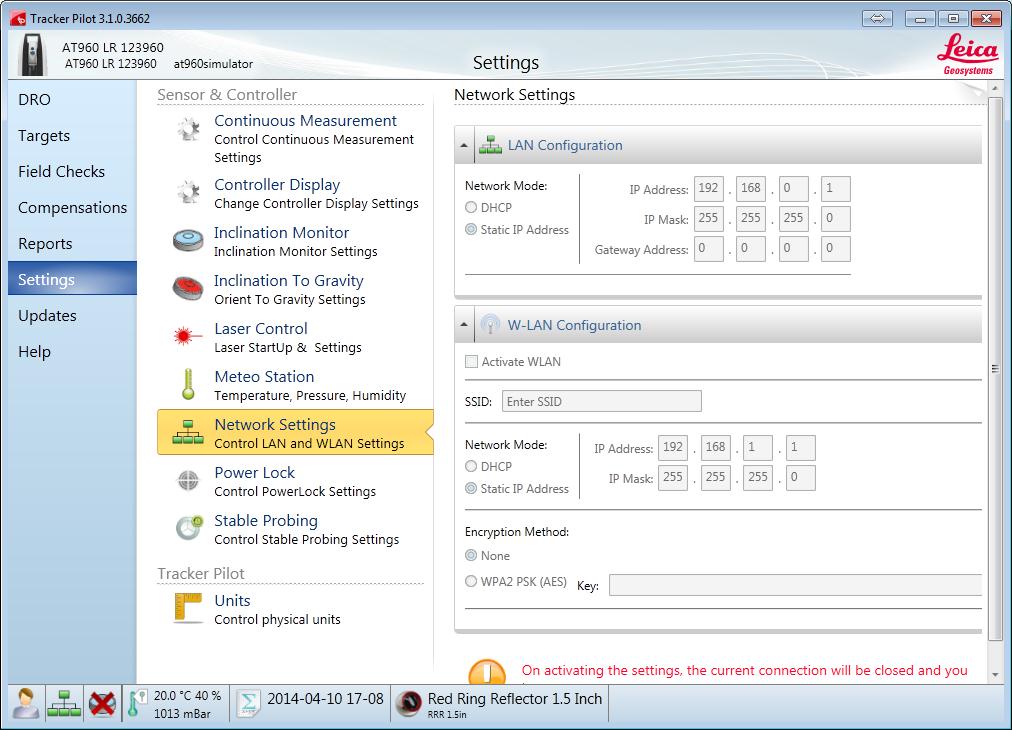Viewport: 1012px width, 730px height.
Task: Click the Inclination Monitor icon
Action: pos(189,241)
